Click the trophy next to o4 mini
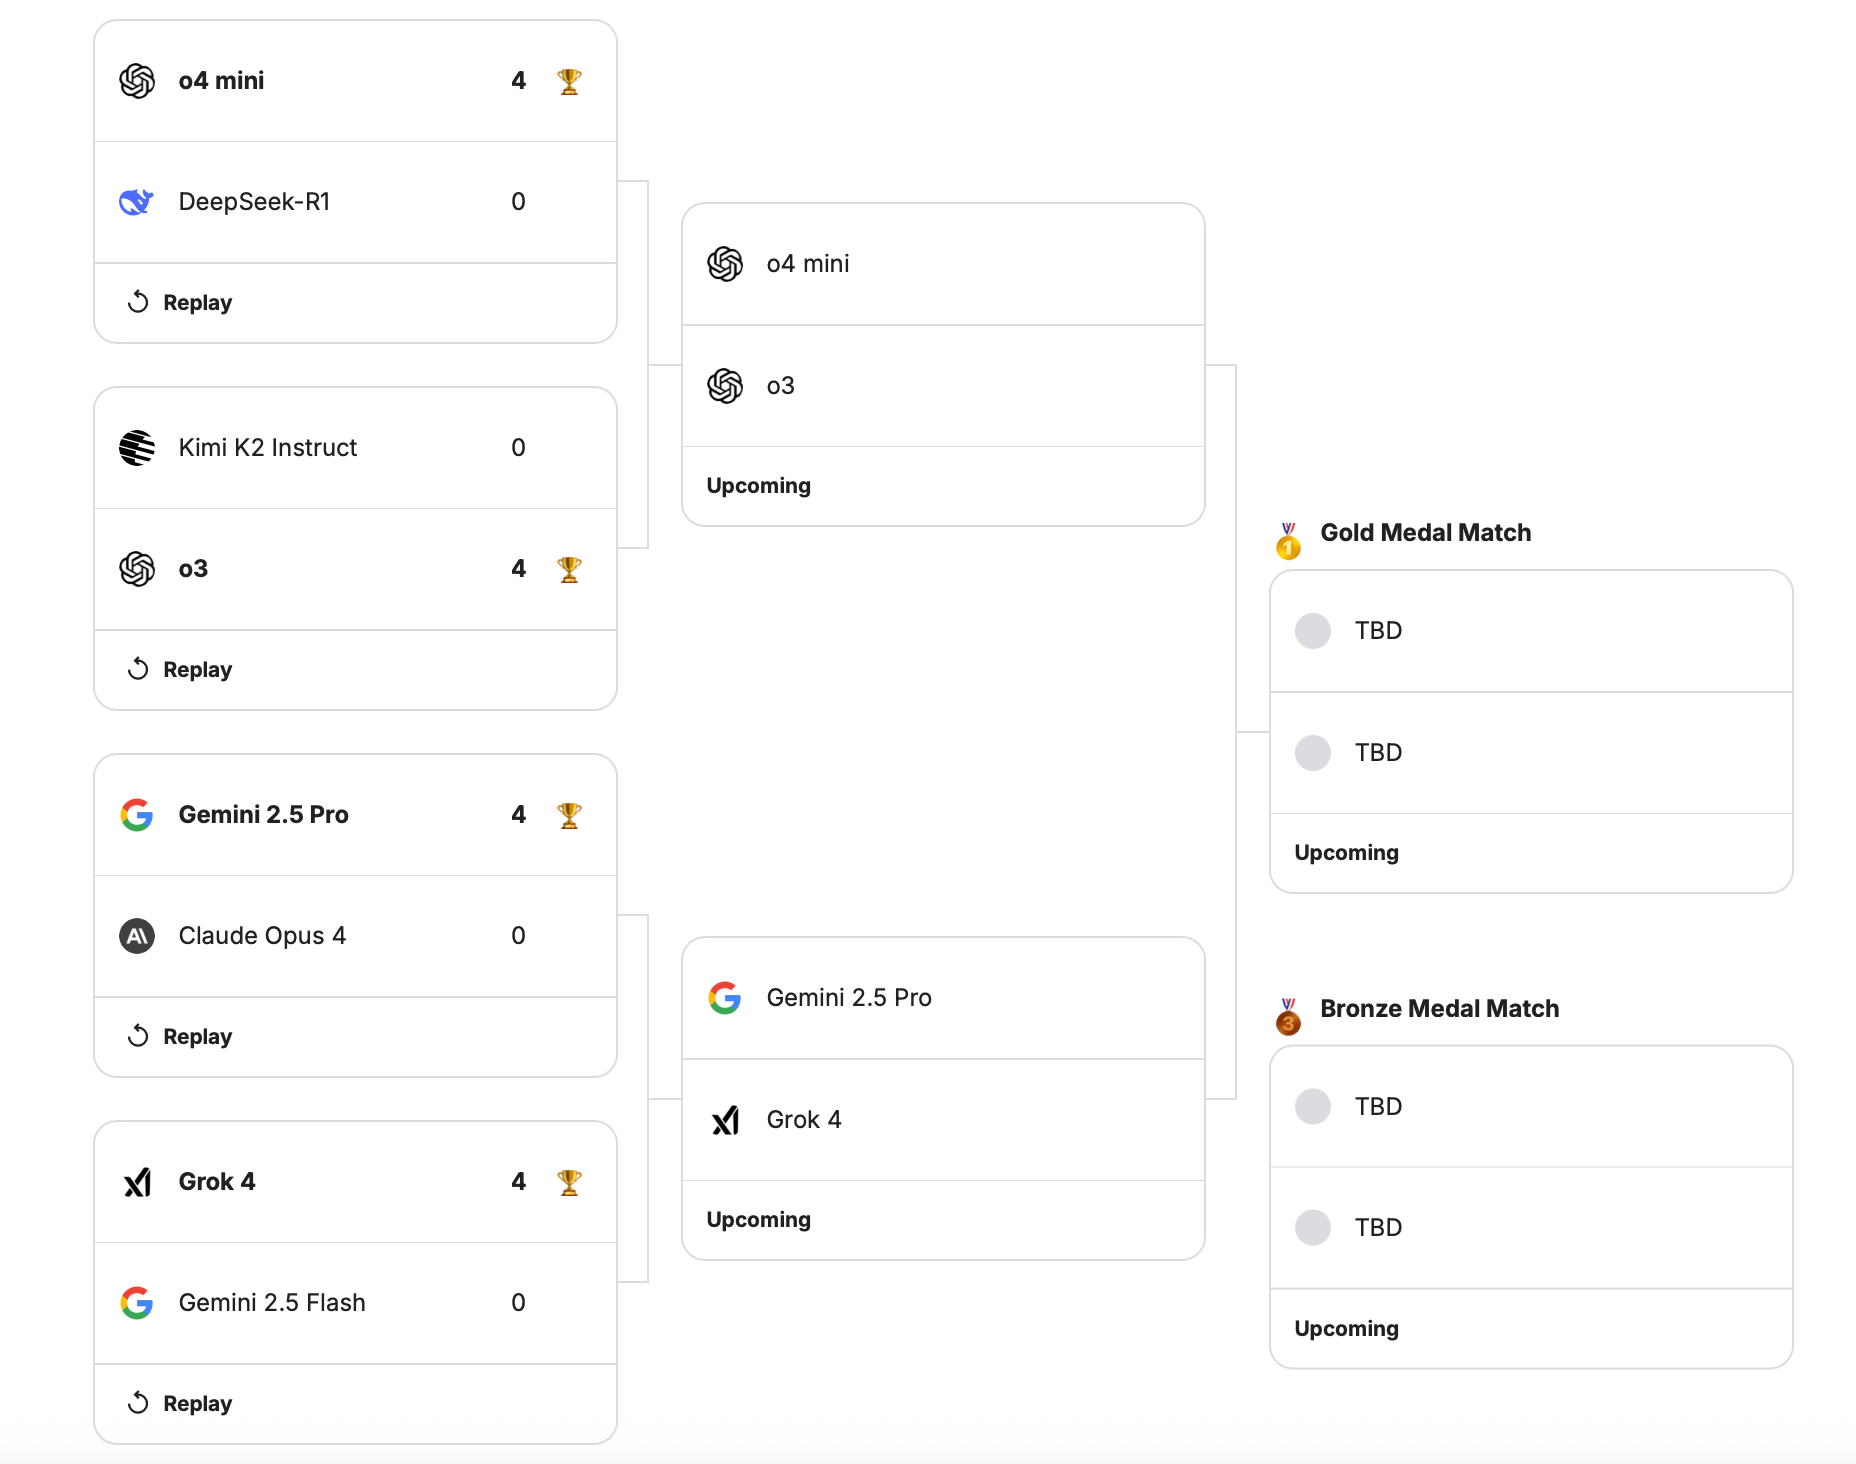The height and width of the screenshot is (1464, 1856). [x=569, y=81]
